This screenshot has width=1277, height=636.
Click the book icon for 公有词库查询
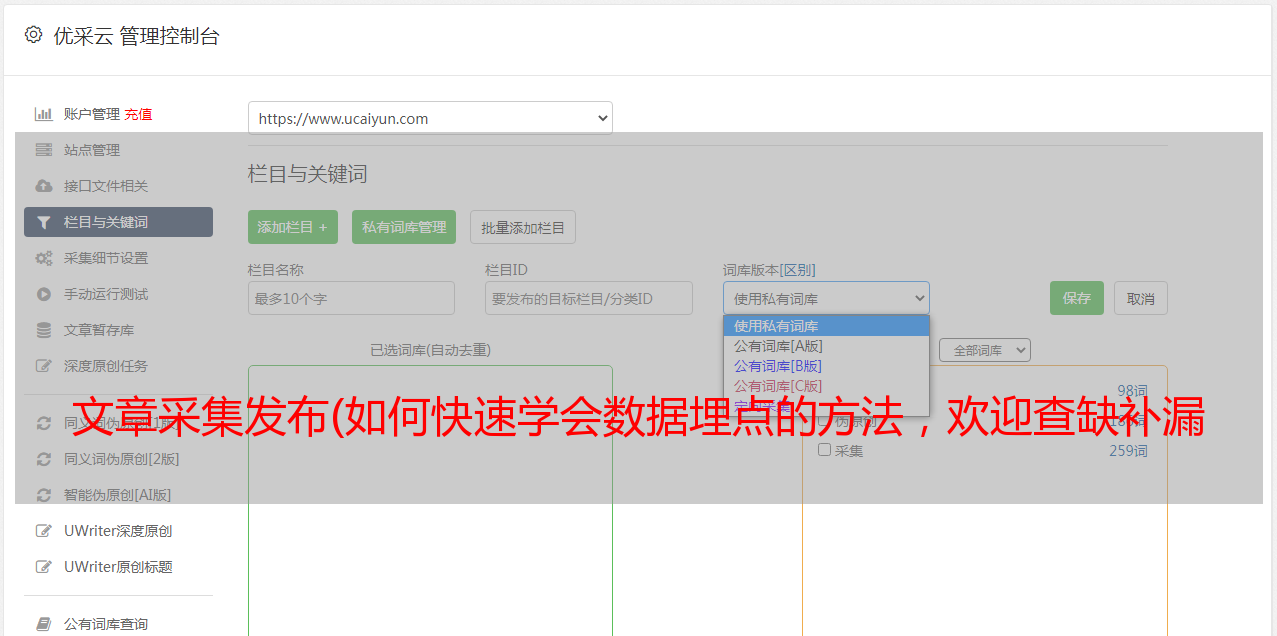44,624
